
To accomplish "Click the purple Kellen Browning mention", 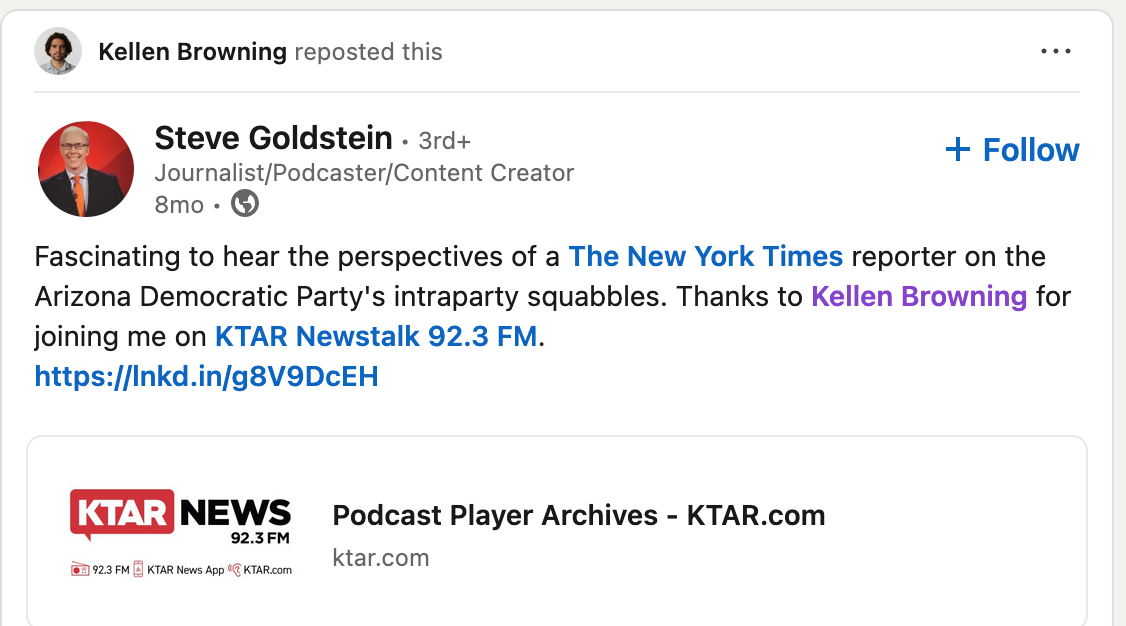I will [918, 296].
